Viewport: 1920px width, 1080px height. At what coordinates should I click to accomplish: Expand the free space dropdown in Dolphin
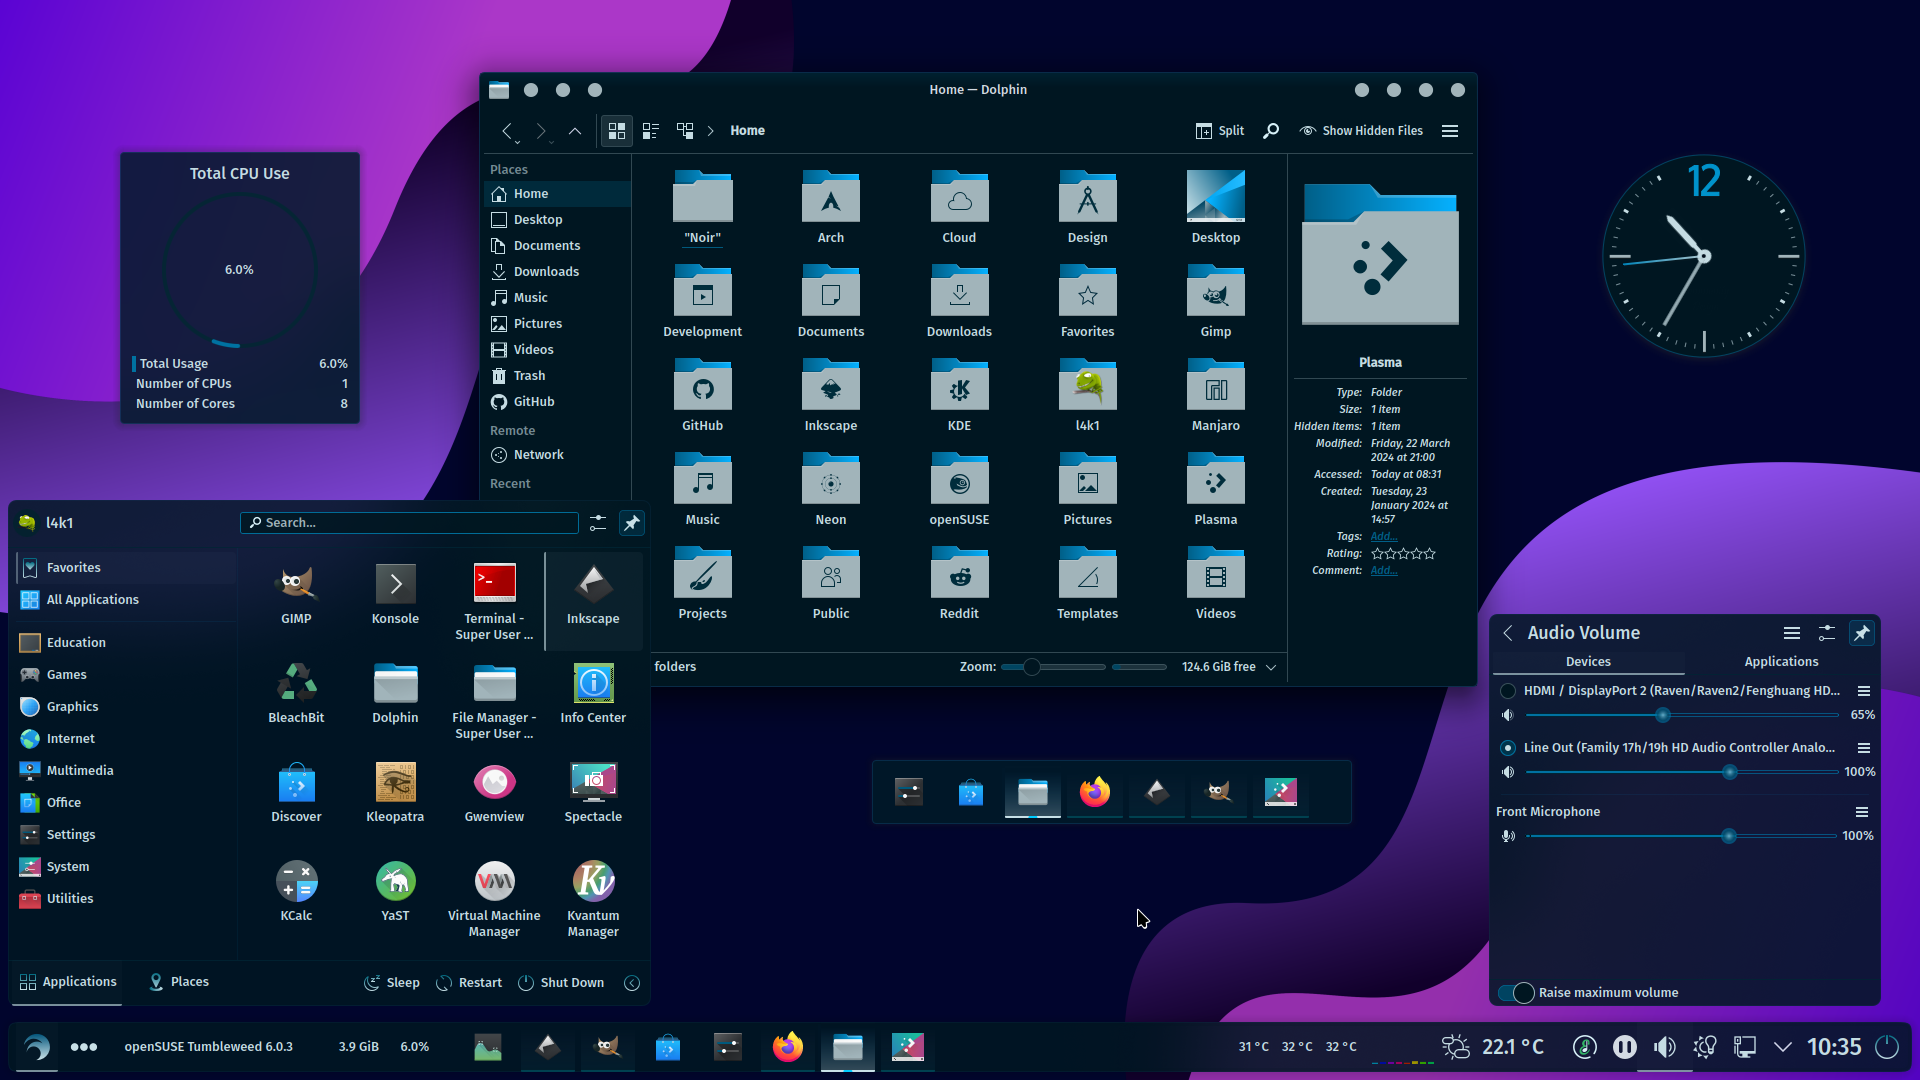[x=1271, y=667]
